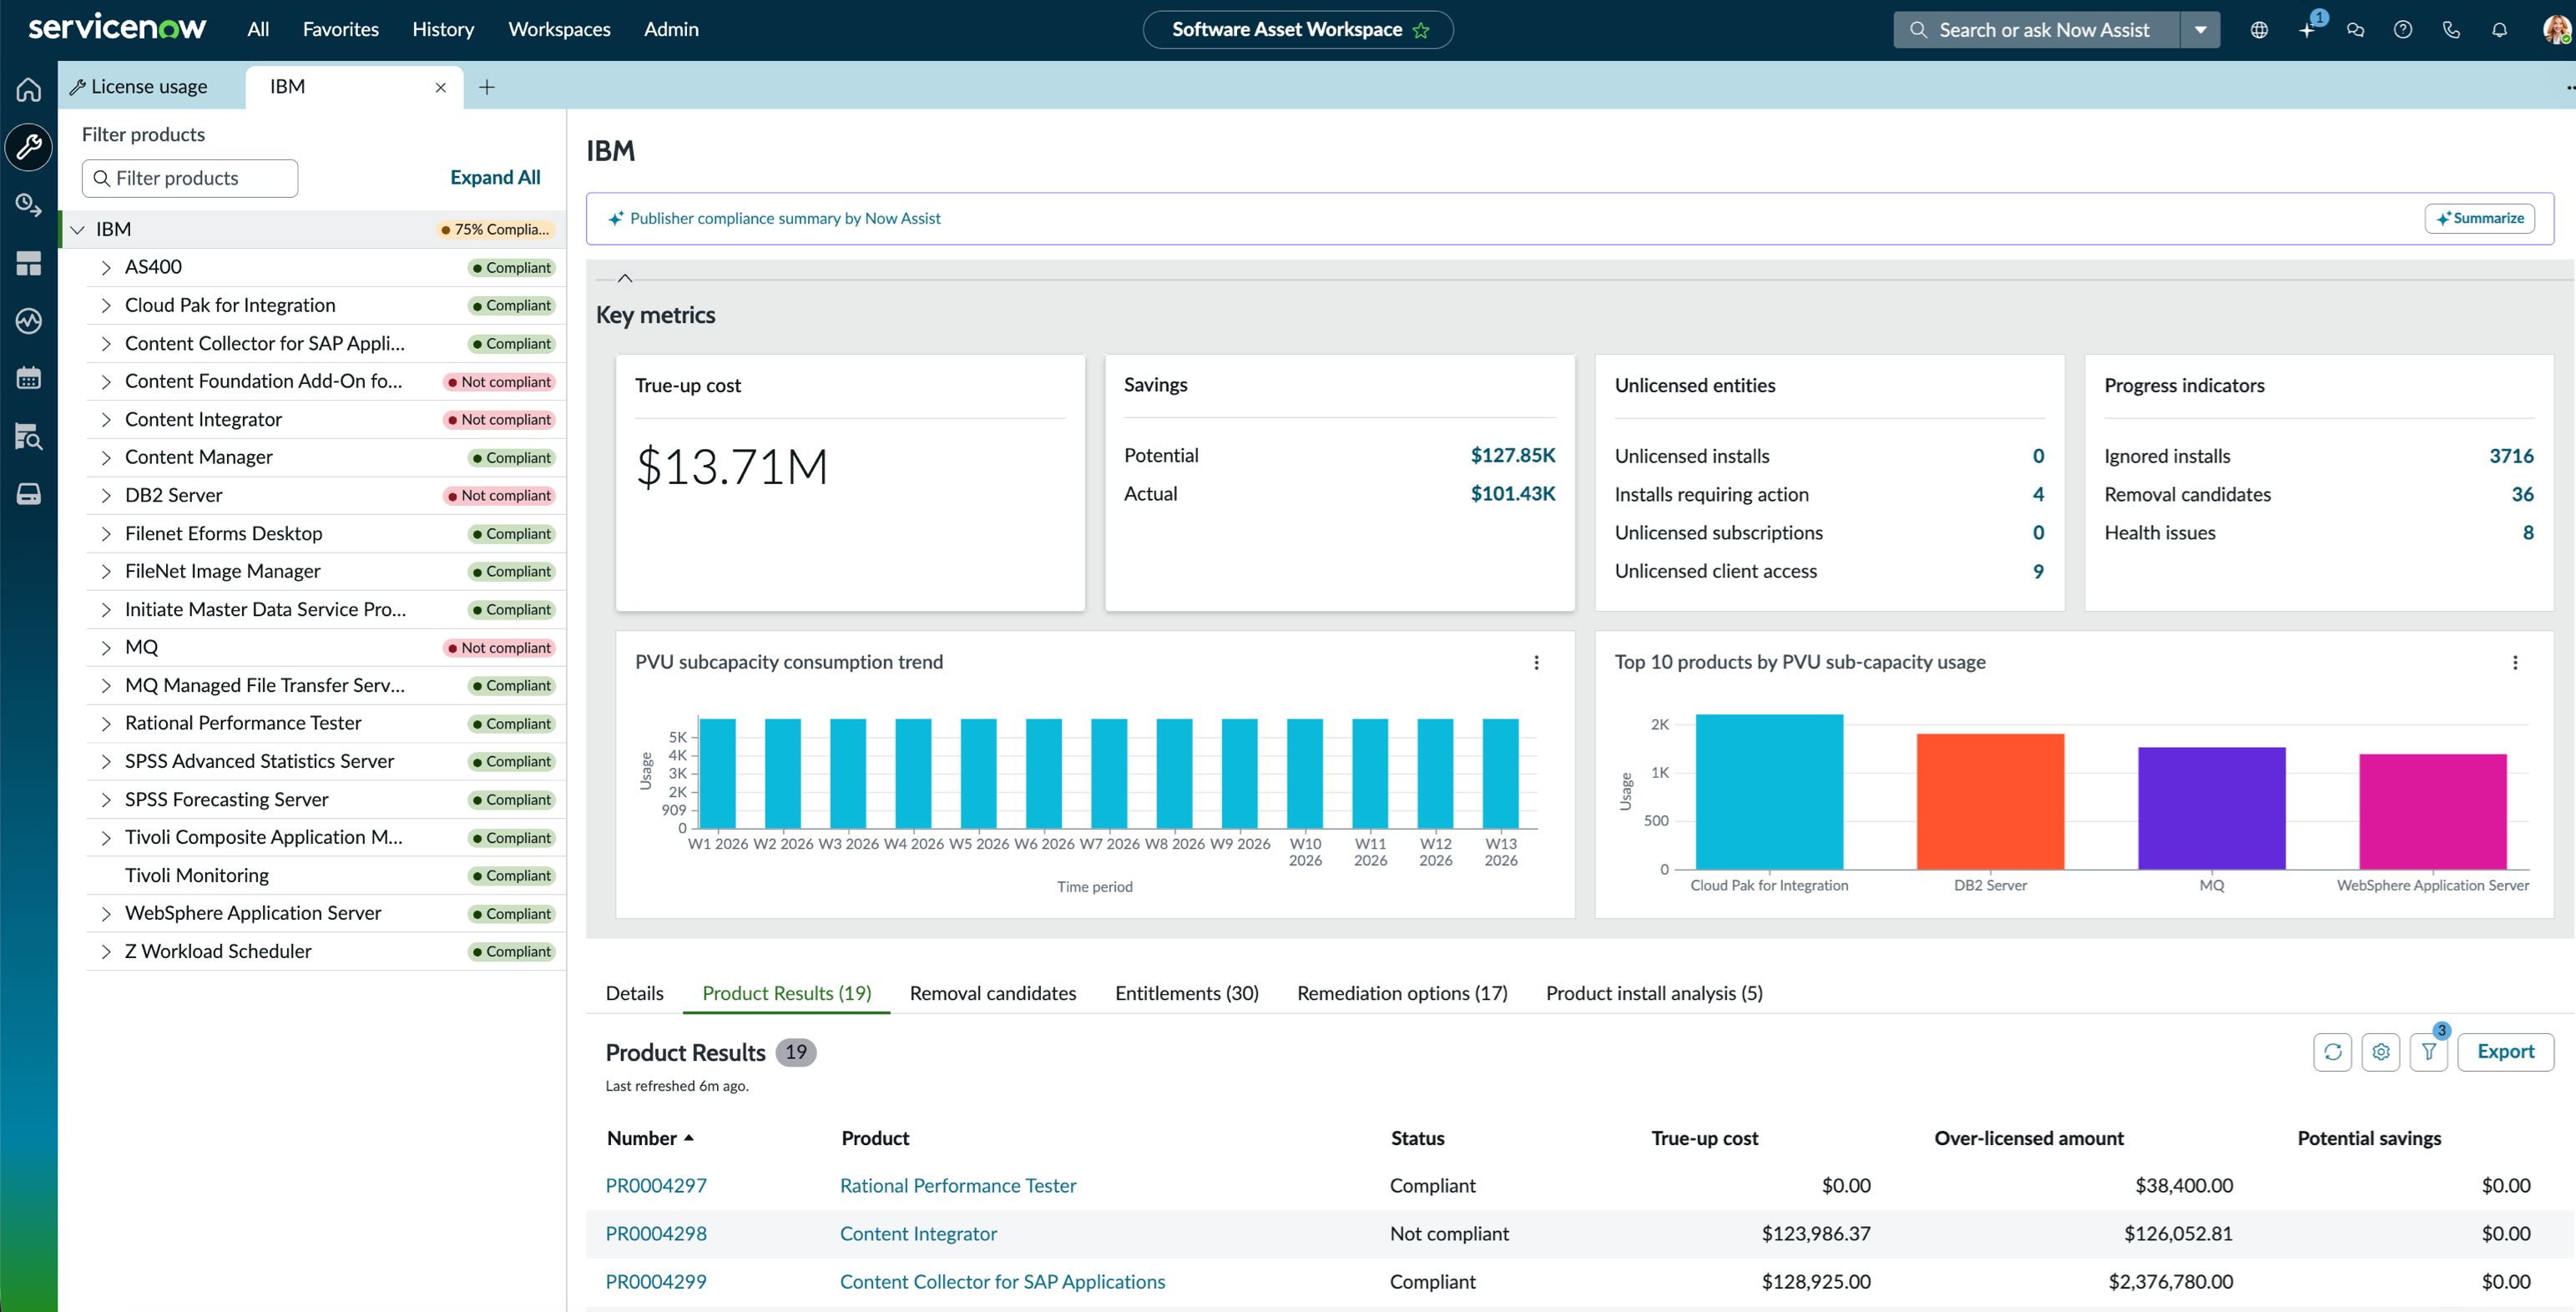Screen dimensions: 2576x1312
Task: Open the activity pulse sidebar icon
Action: click(x=28, y=321)
